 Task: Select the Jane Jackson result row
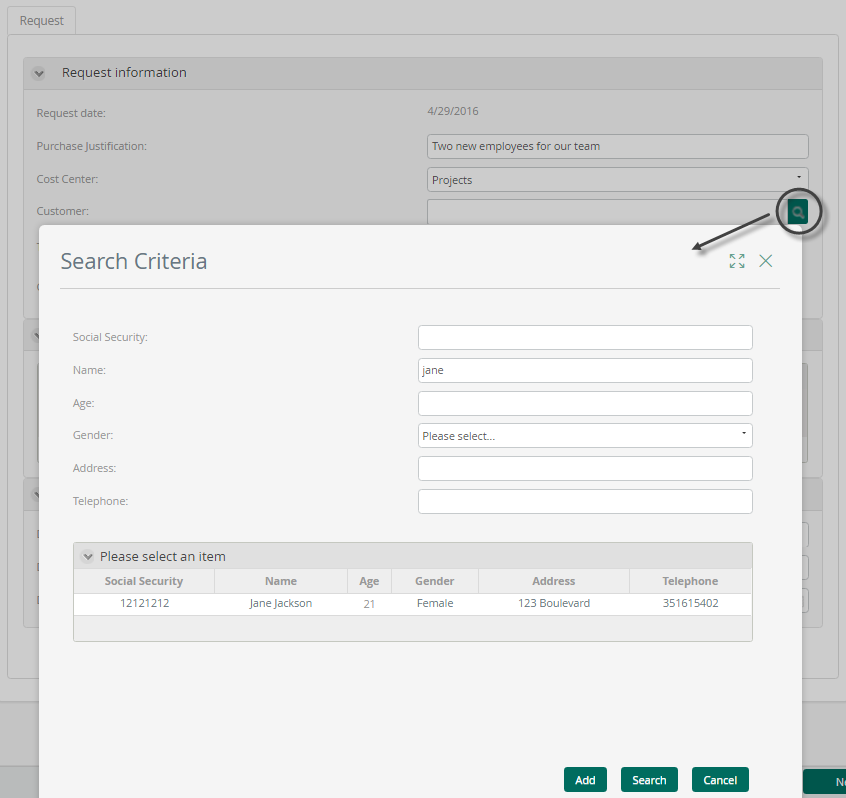(x=413, y=604)
